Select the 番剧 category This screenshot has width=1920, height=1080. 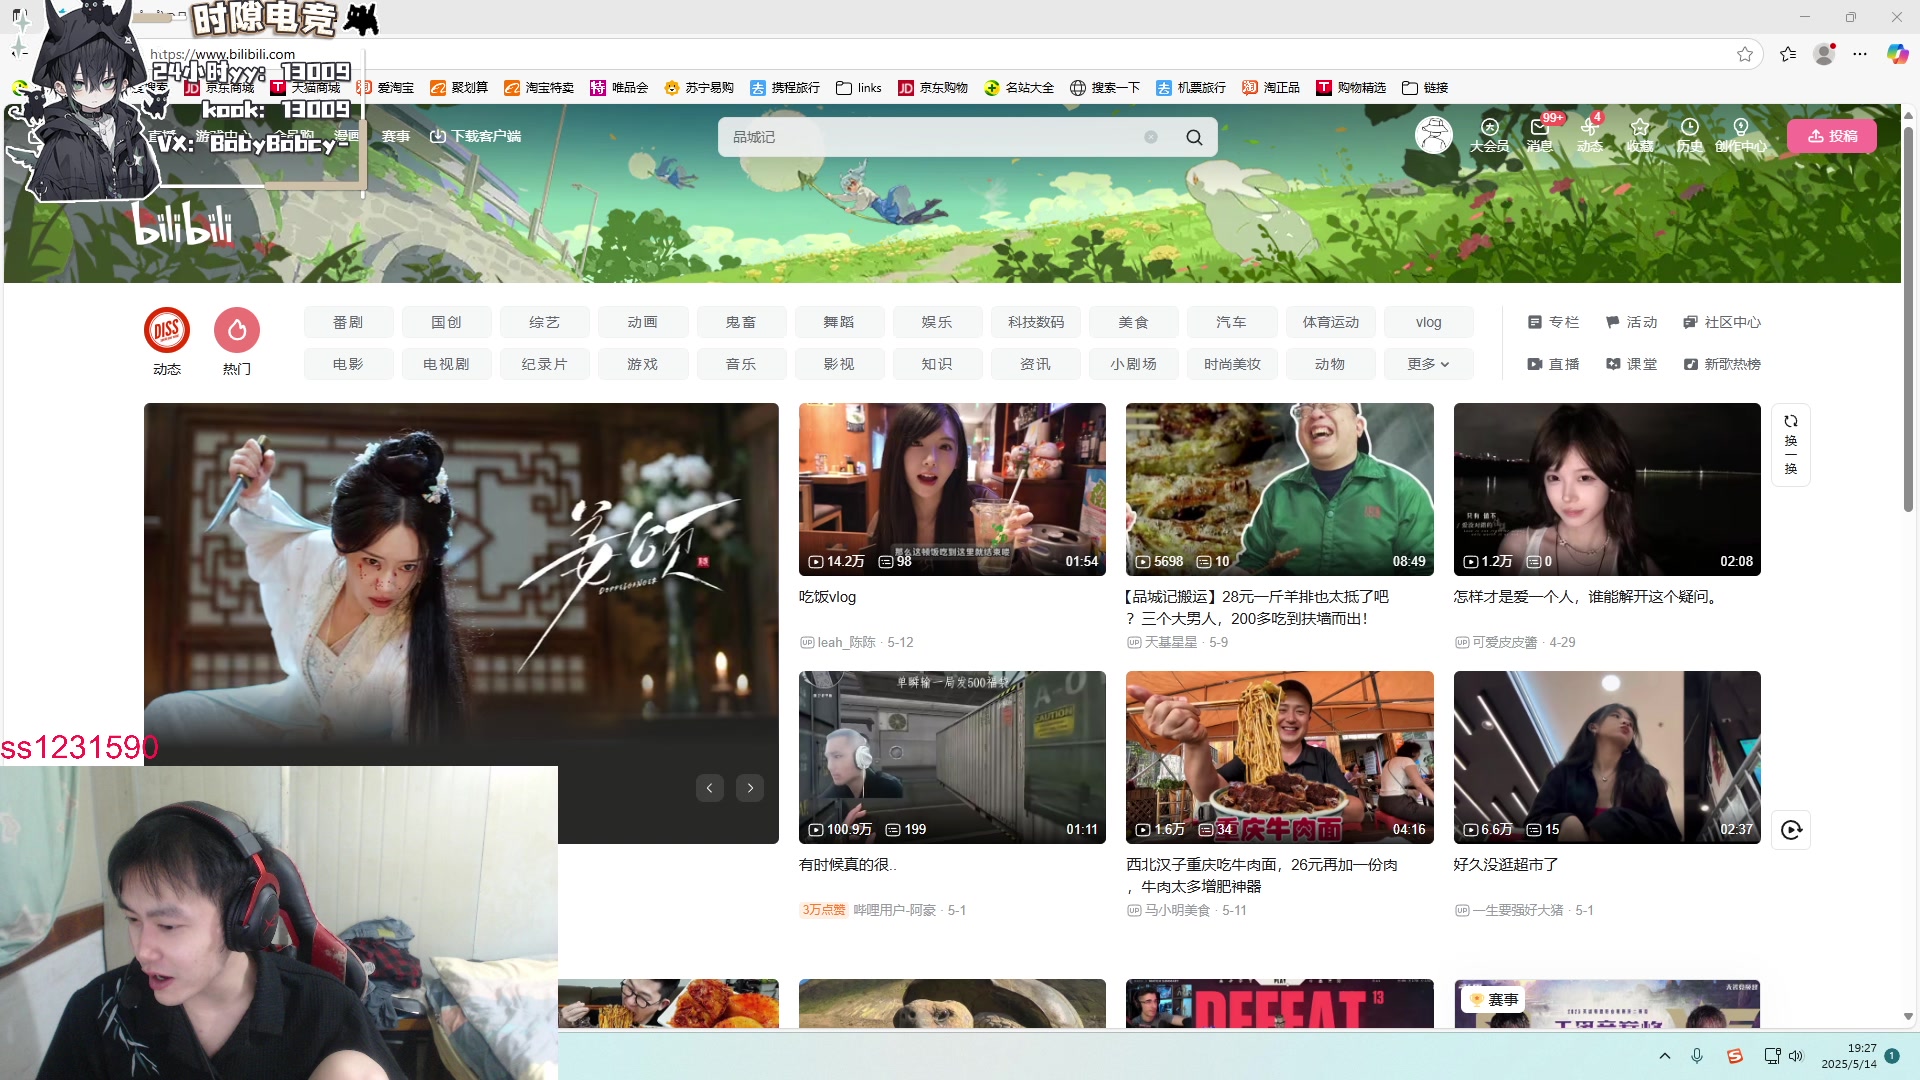click(348, 322)
